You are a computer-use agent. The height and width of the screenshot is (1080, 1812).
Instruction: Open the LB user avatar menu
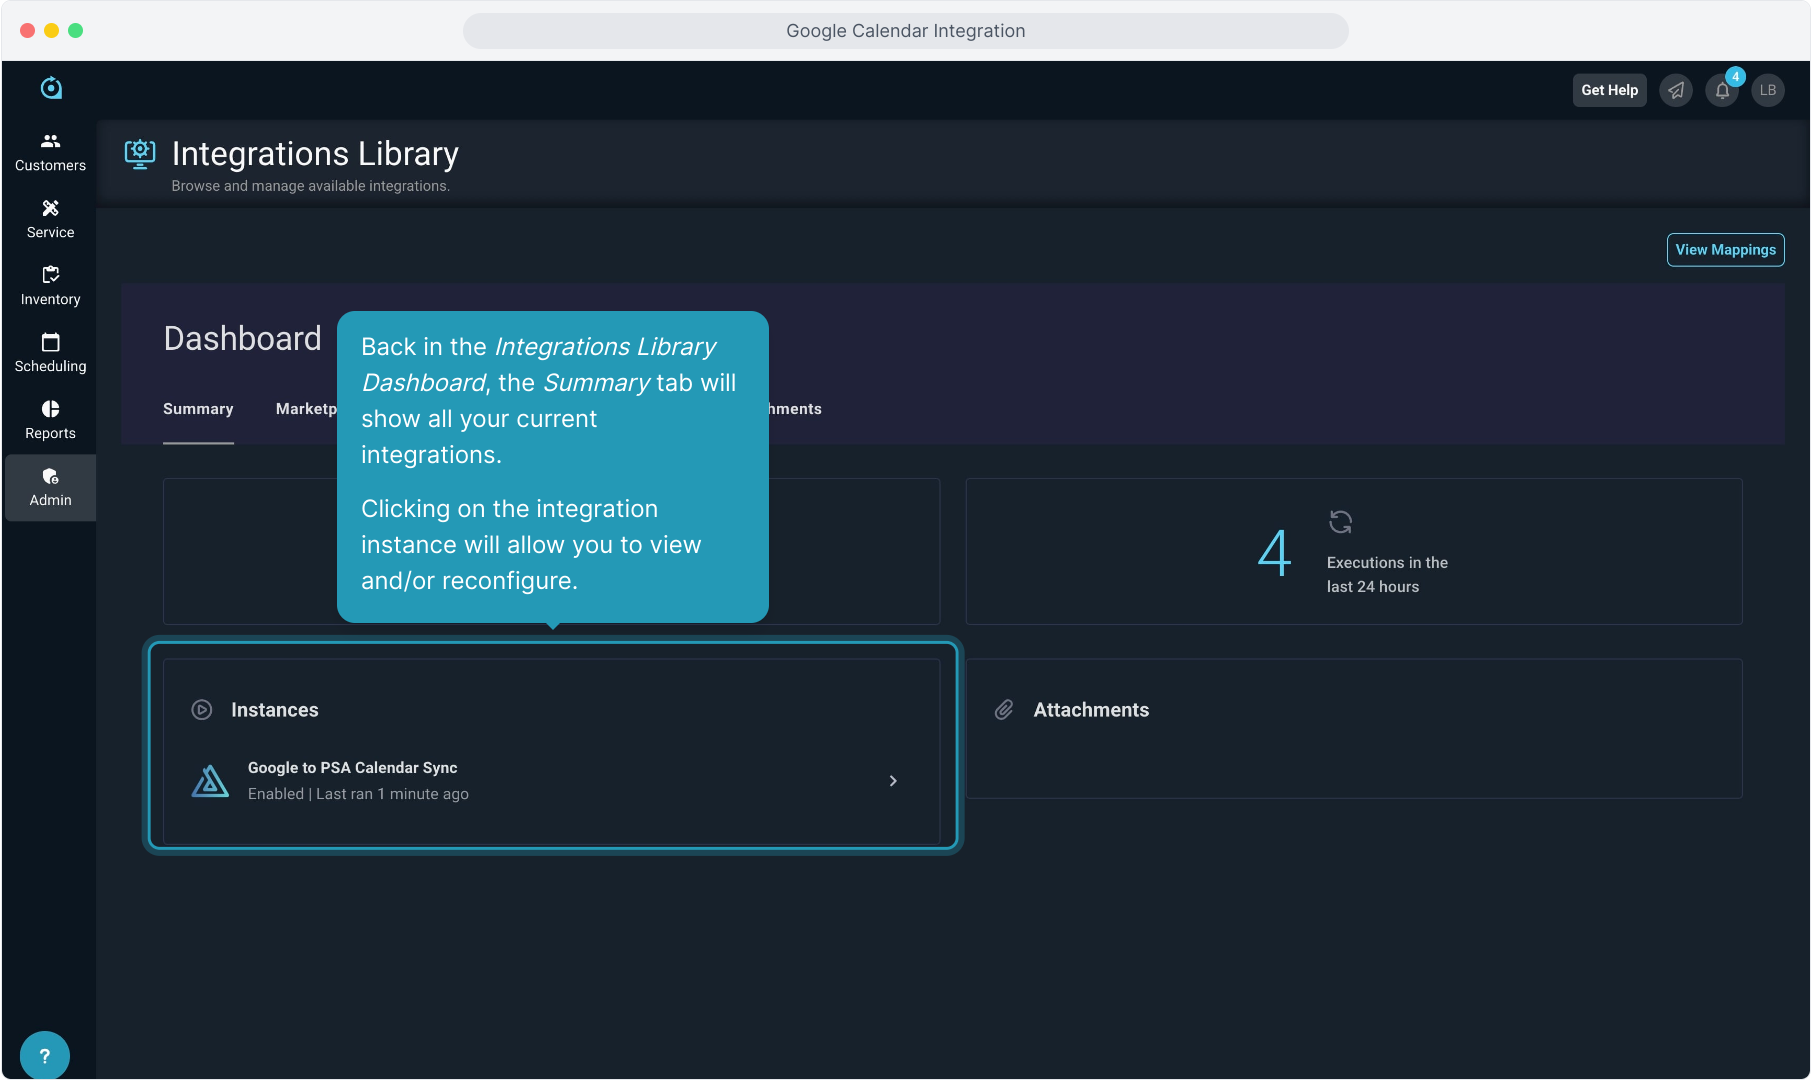tap(1768, 90)
